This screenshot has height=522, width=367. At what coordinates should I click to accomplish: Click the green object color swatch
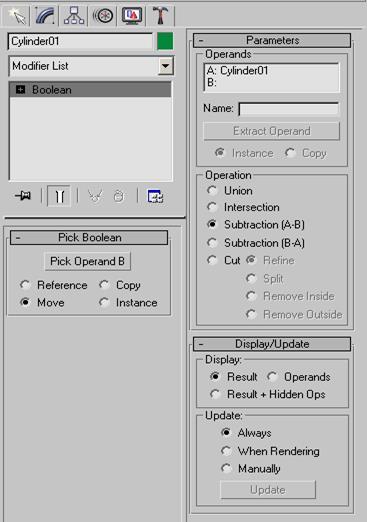[165, 41]
